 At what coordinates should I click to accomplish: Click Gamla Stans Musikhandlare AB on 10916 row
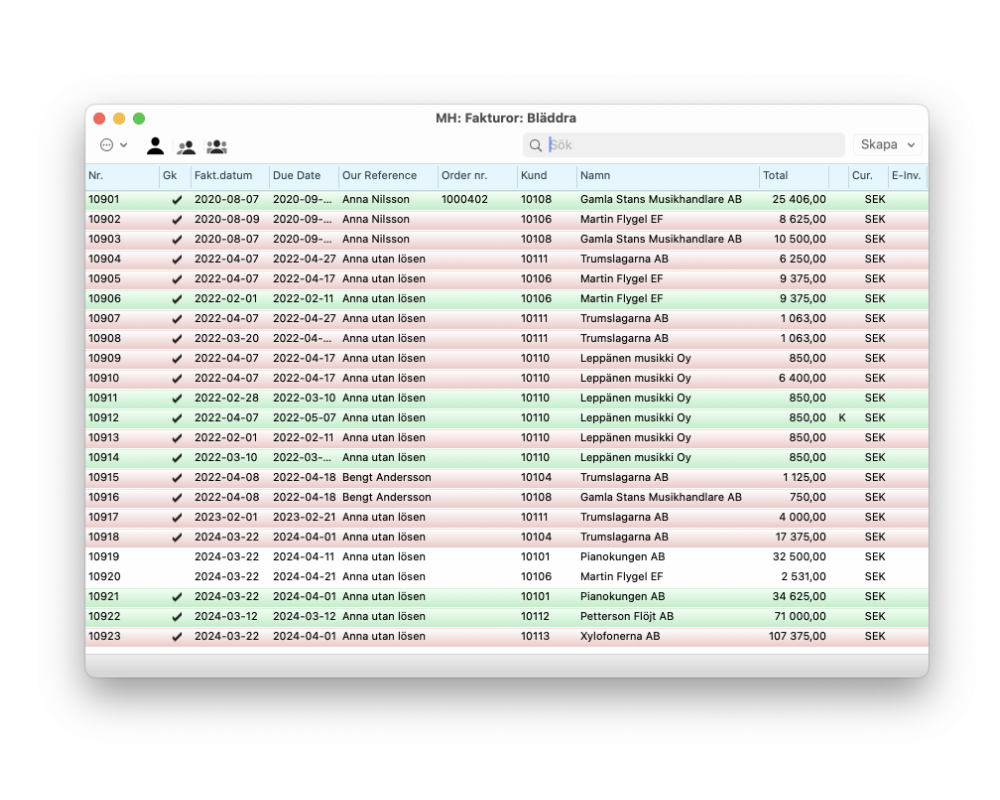pos(661,497)
